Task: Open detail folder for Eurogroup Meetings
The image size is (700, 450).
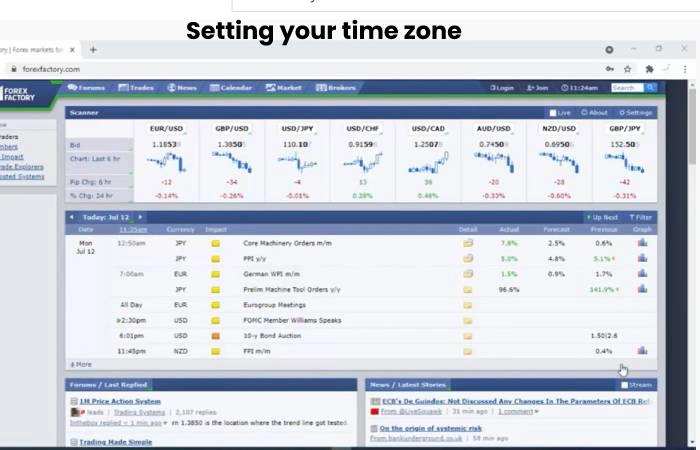Action: click(468, 305)
